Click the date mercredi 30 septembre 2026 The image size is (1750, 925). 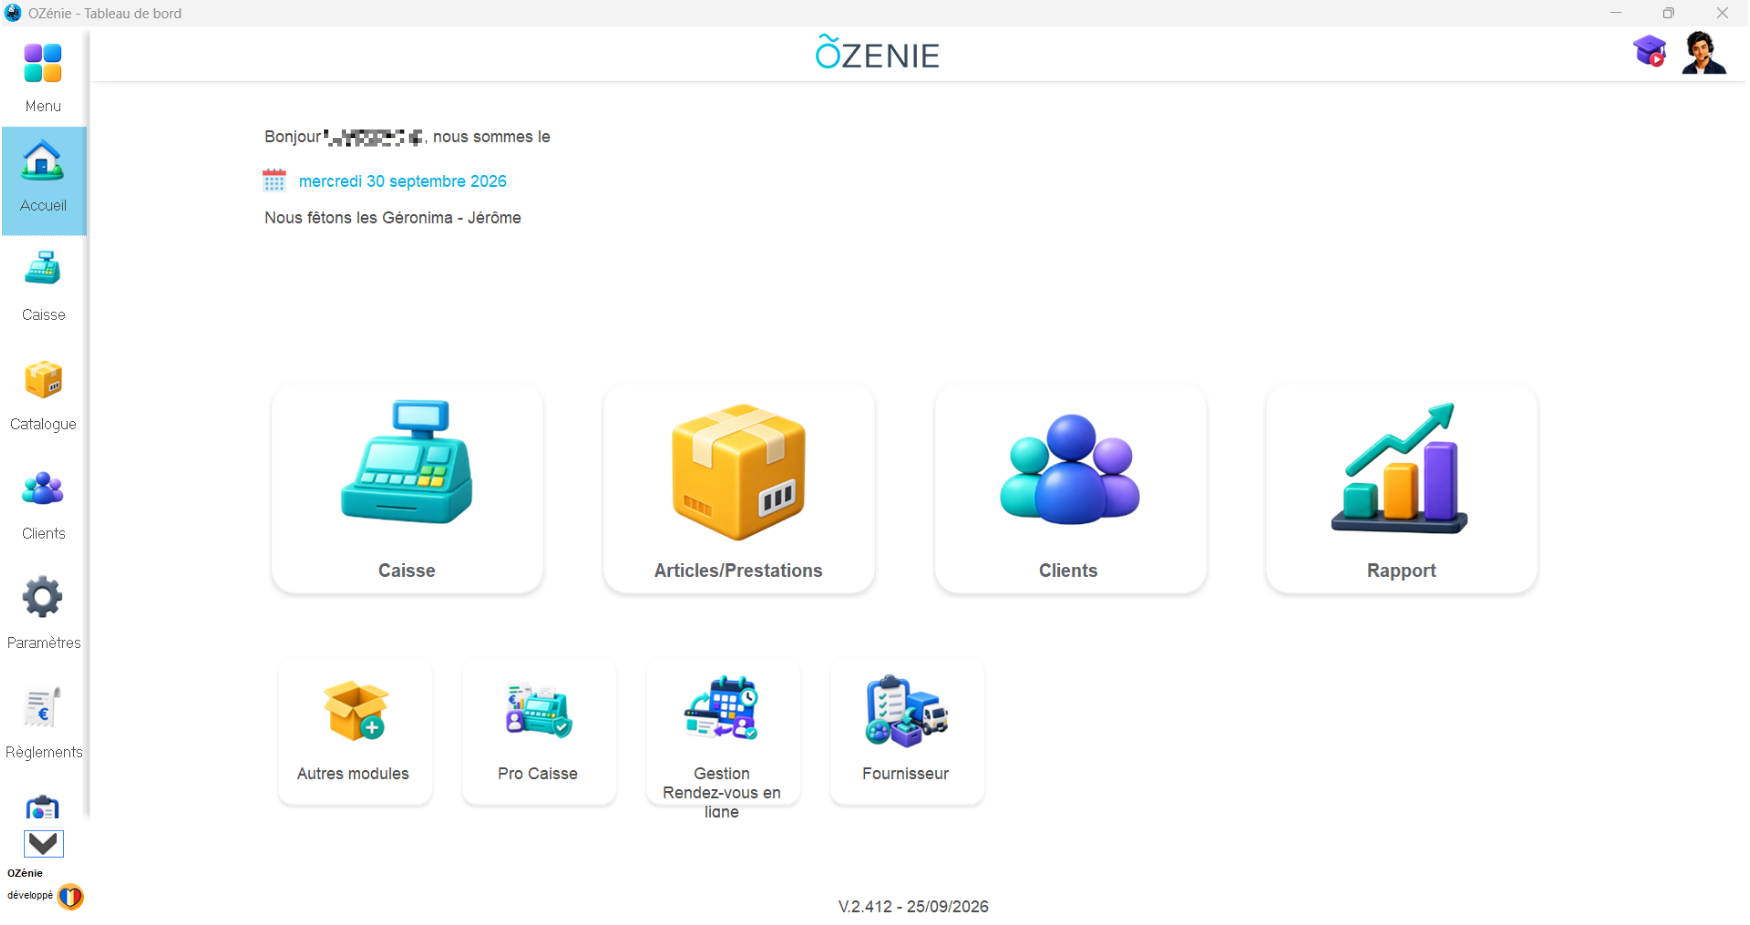tap(403, 181)
